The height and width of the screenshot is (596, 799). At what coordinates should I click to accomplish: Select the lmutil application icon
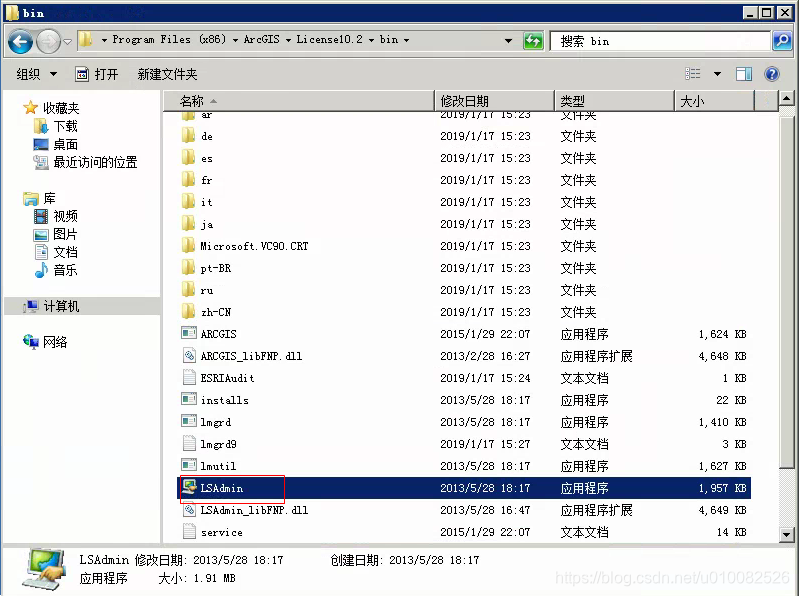189,465
